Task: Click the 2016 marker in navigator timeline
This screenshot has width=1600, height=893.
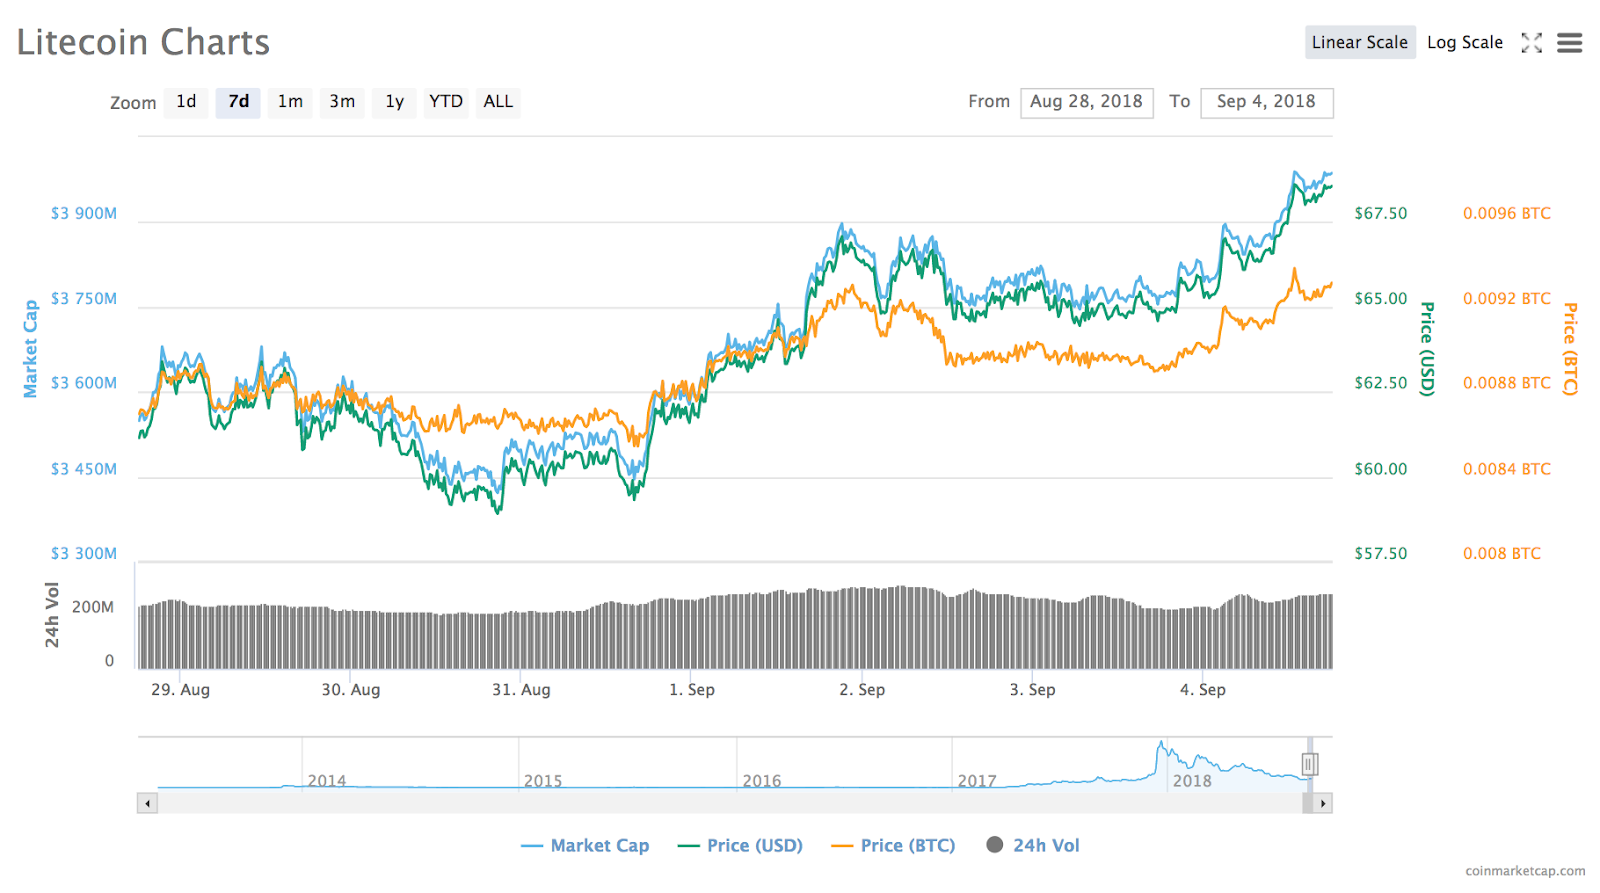Action: tap(762, 781)
